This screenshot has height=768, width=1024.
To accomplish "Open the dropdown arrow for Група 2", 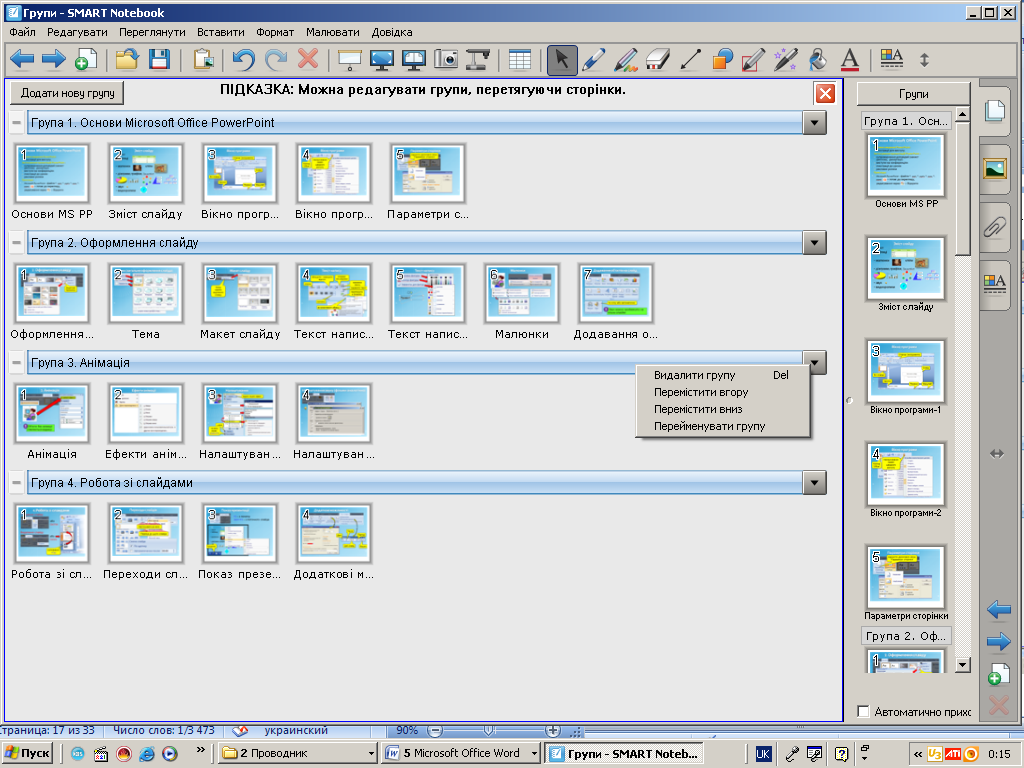I will tap(814, 242).
